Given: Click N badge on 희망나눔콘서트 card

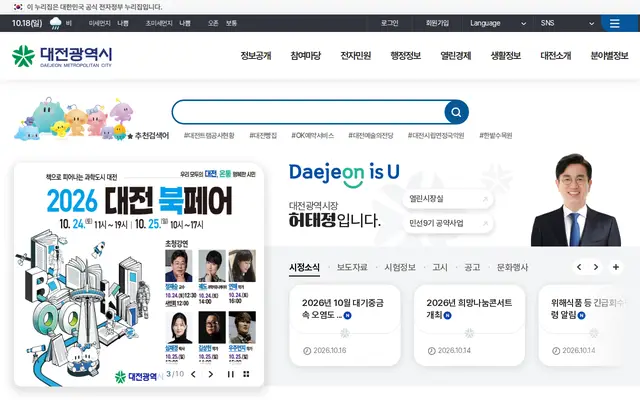Looking at the screenshot, I should pyautogui.click(x=447, y=316).
